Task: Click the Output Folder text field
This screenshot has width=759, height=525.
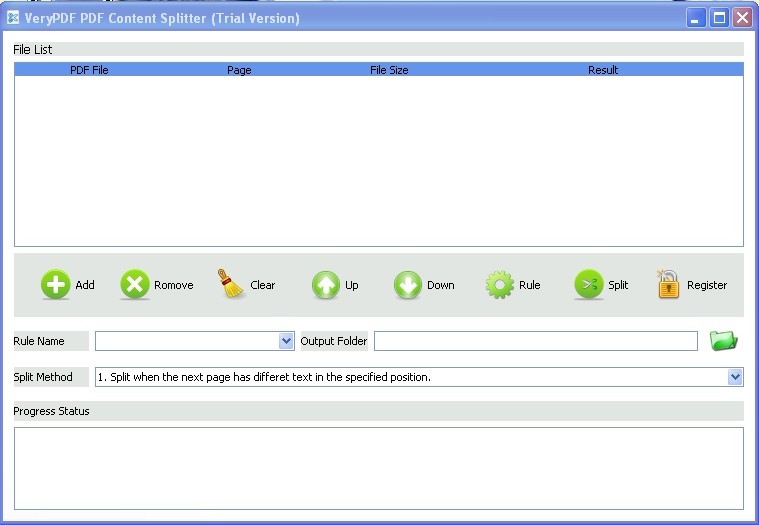Action: 536,341
